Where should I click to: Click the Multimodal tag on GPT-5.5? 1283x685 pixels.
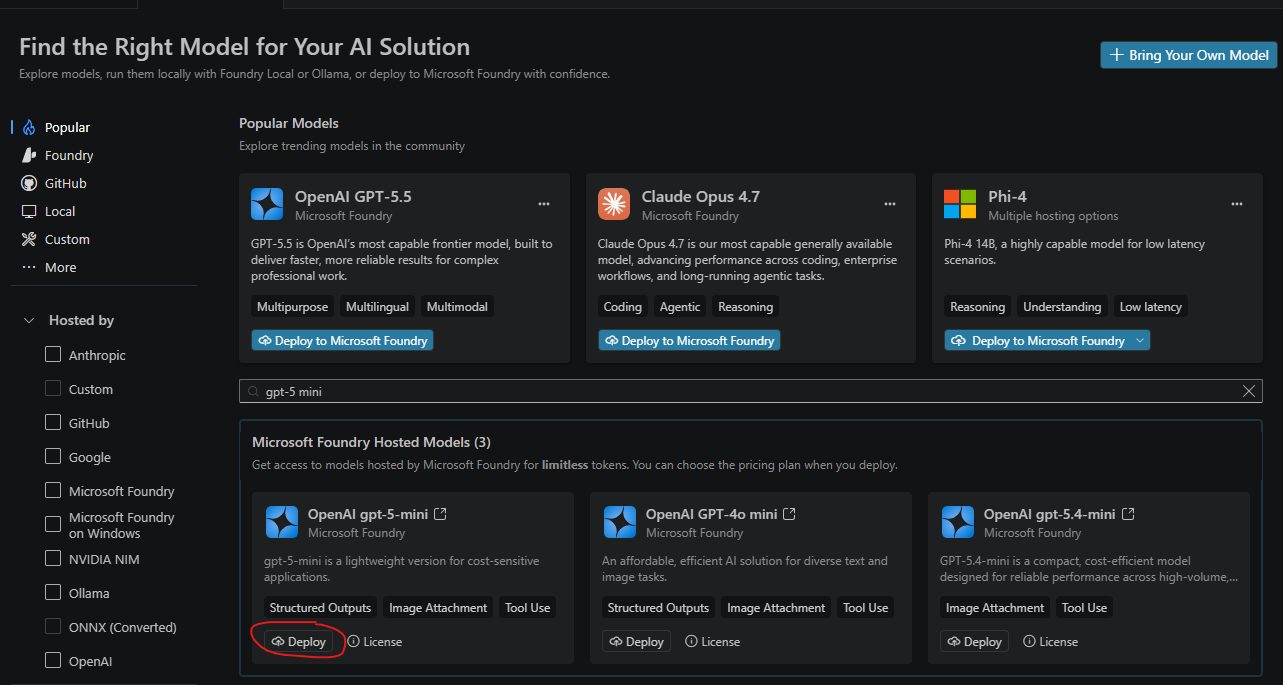(x=457, y=307)
